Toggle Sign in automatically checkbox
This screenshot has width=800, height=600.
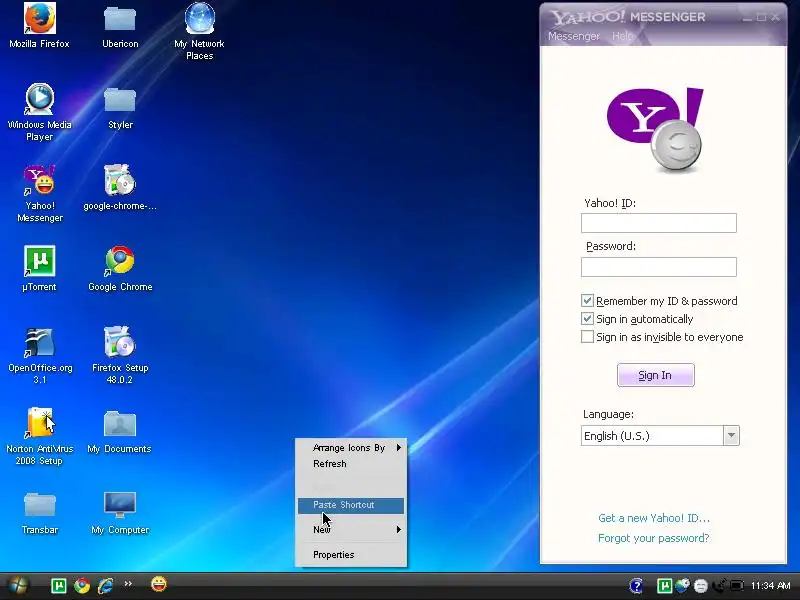point(587,319)
